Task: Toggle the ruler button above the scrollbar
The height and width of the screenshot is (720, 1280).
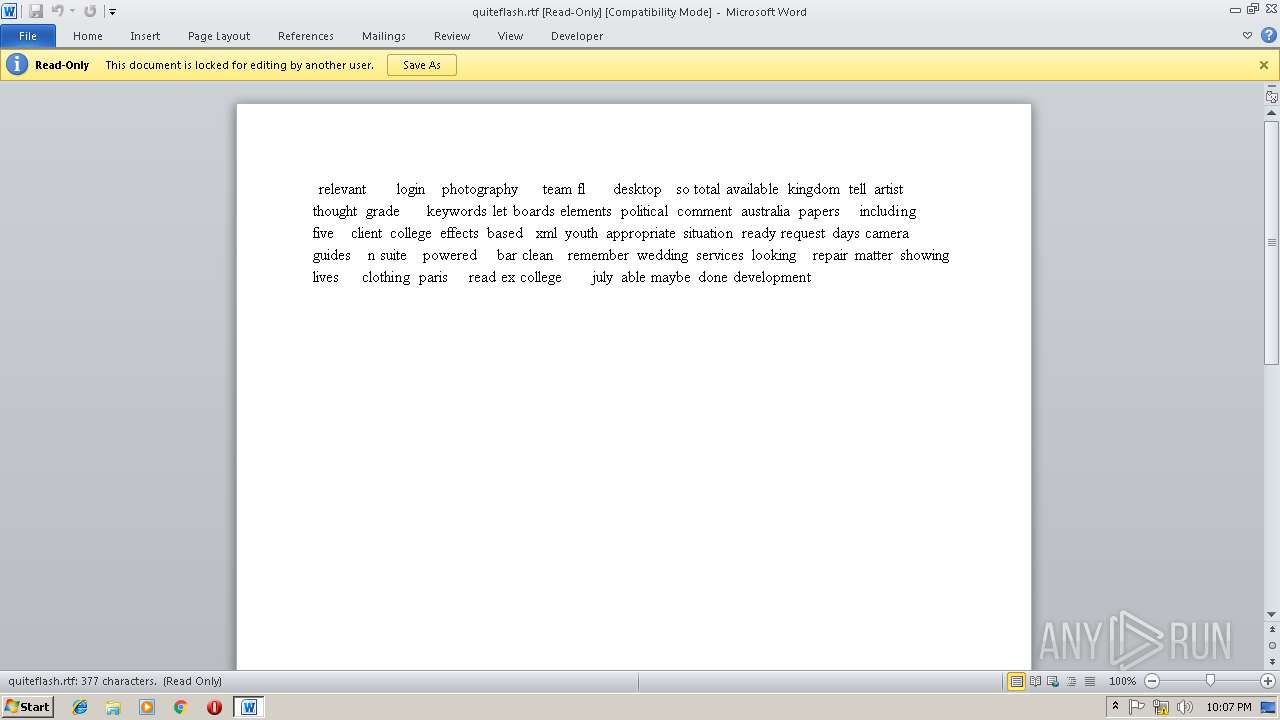Action: pyautogui.click(x=1272, y=96)
